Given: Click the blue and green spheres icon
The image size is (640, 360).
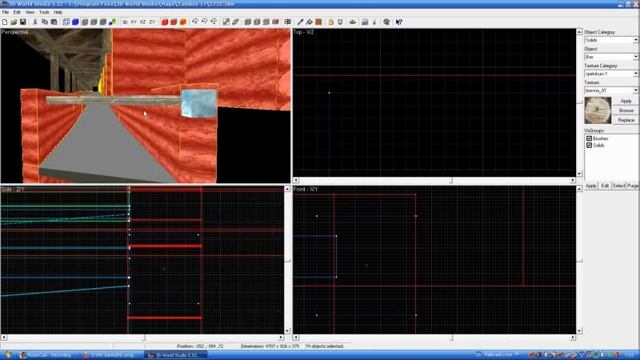Looking at the screenshot, I should point(112,22).
